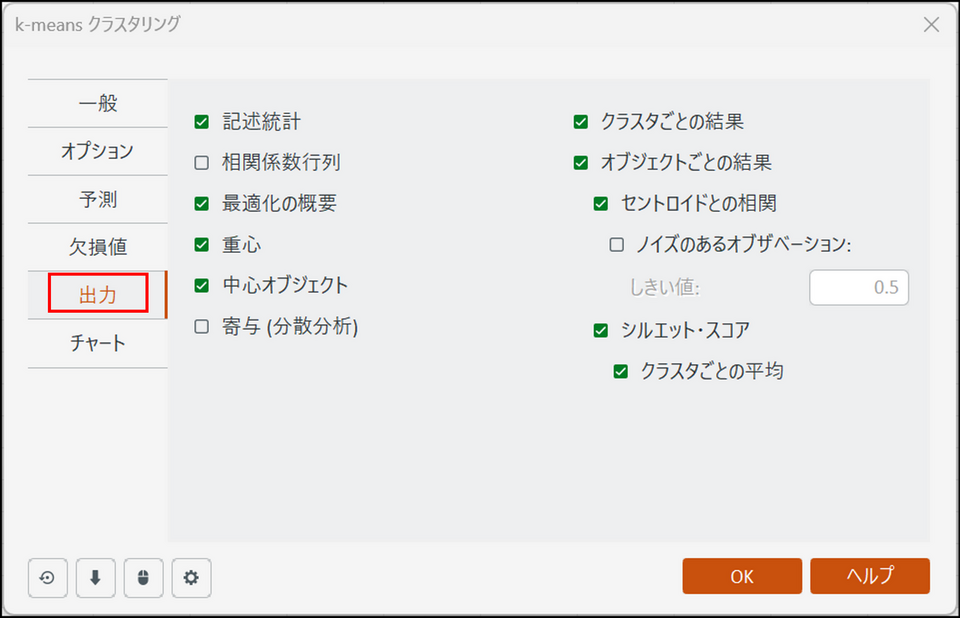Viewport: 960px width, 618px height.
Task: Enable 寄与 (分散分析) checkbox
Action: pyautogui.click(x=202, y=326)
